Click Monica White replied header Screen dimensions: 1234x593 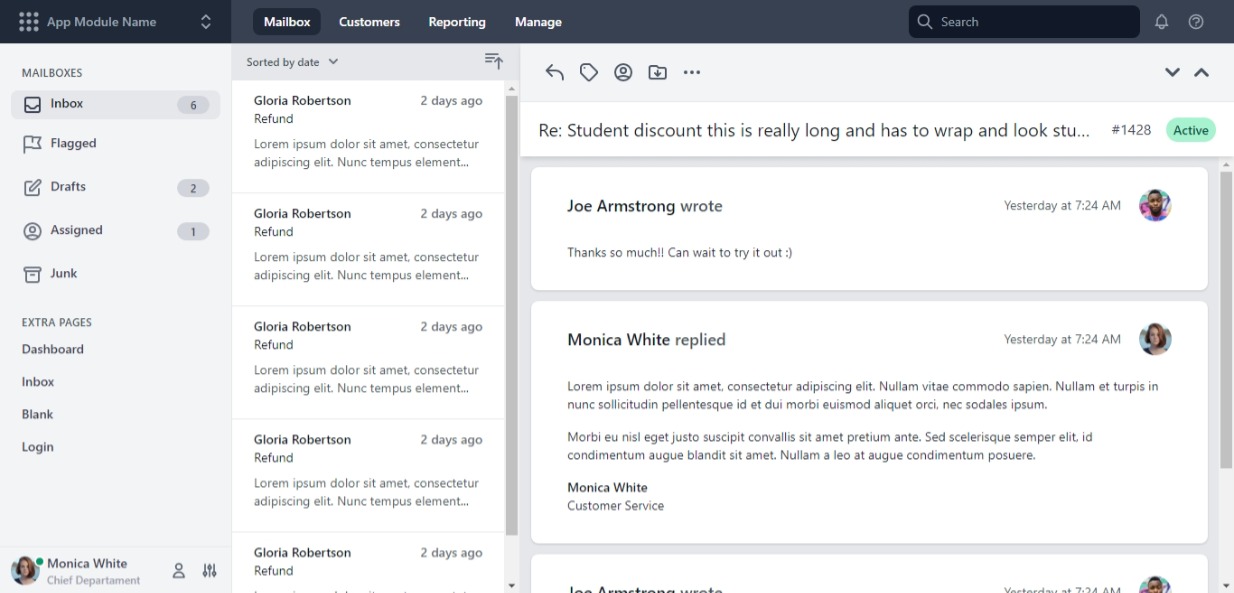click(x=646, y=340)
